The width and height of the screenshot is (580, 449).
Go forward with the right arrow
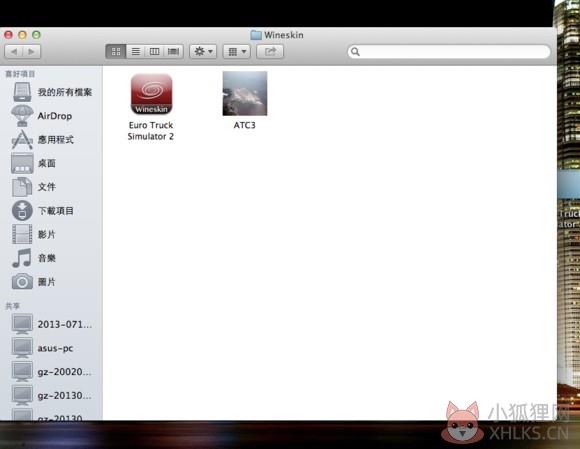click(32, 51)
